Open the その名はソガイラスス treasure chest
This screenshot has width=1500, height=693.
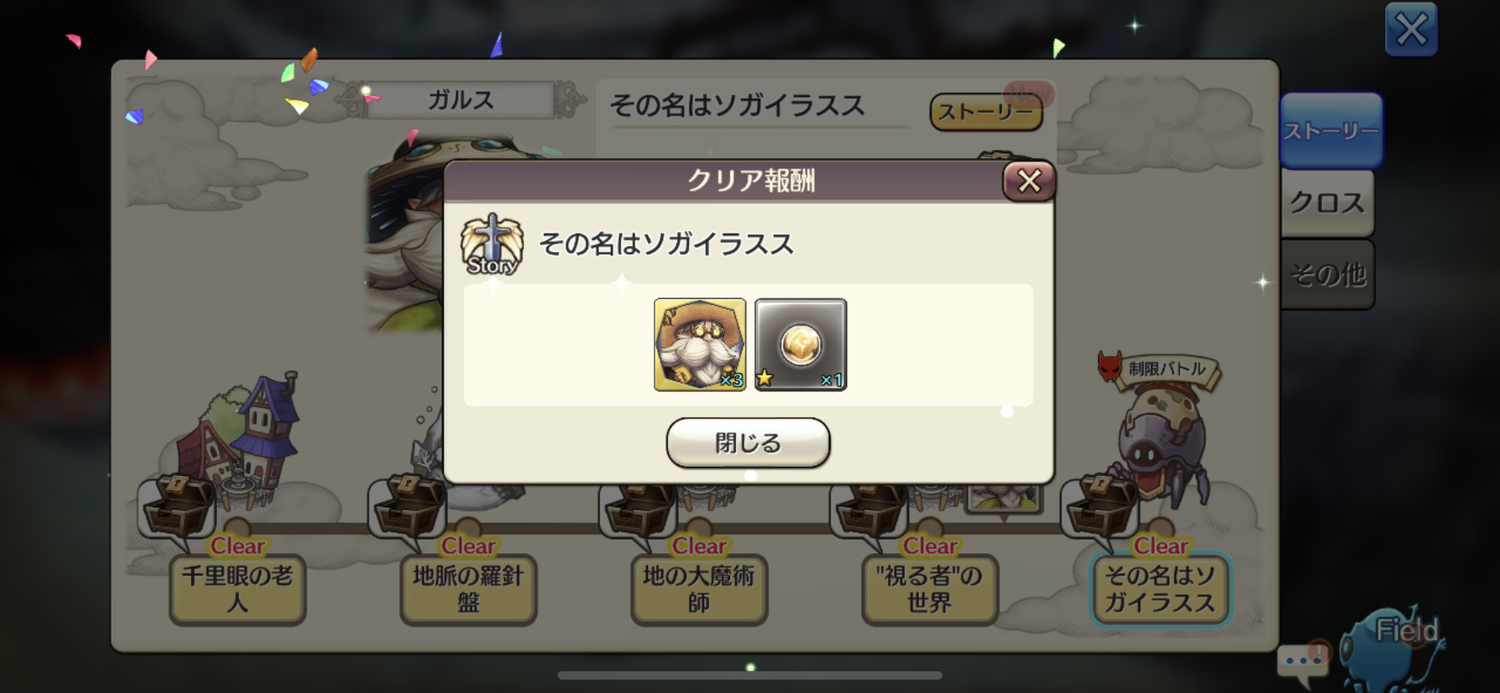[x=1100, y=506]
